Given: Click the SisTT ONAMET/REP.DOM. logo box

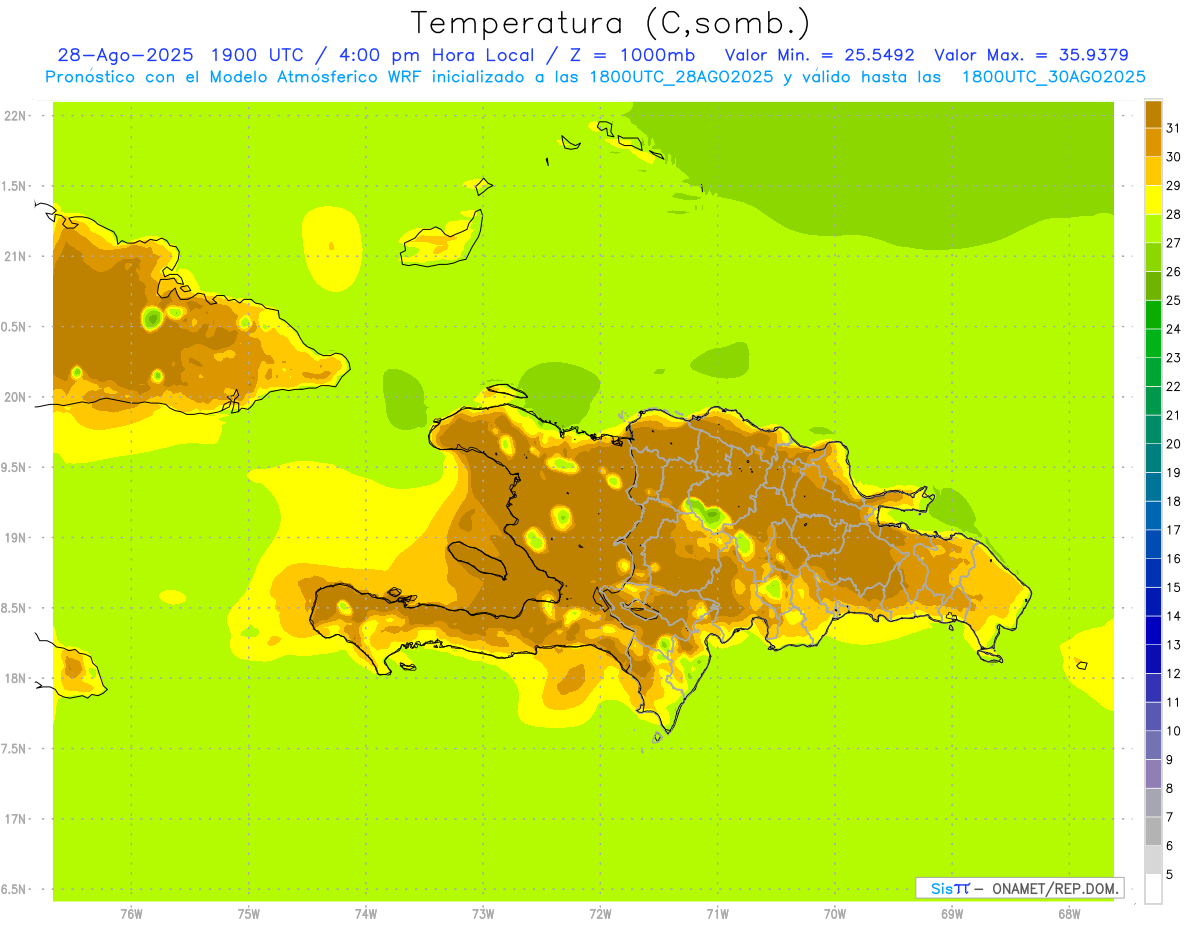Looking at the screenshot, I should pyautogui.click(x=1019, y=888).
